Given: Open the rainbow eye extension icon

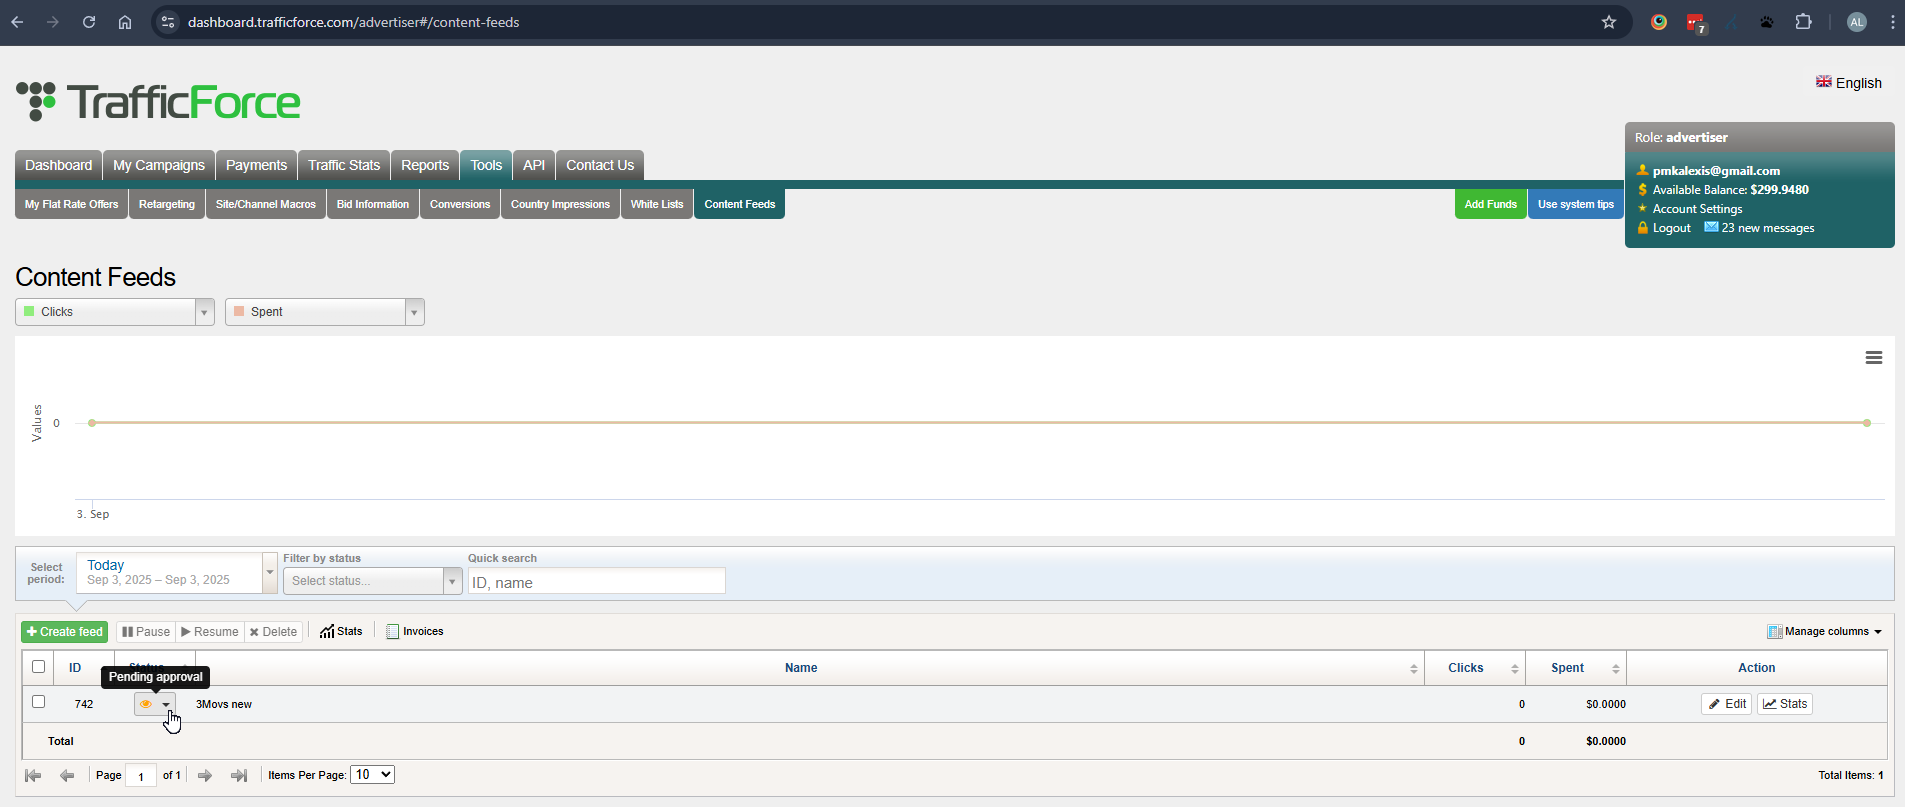Looking at the screenshot, I should pyautogui.click(x=1659, y=22).
